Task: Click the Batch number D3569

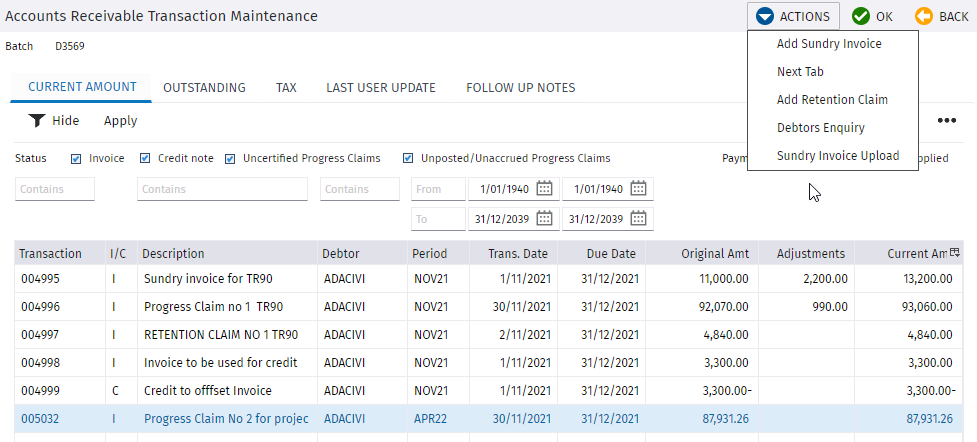Action: (x=70, y=46)
